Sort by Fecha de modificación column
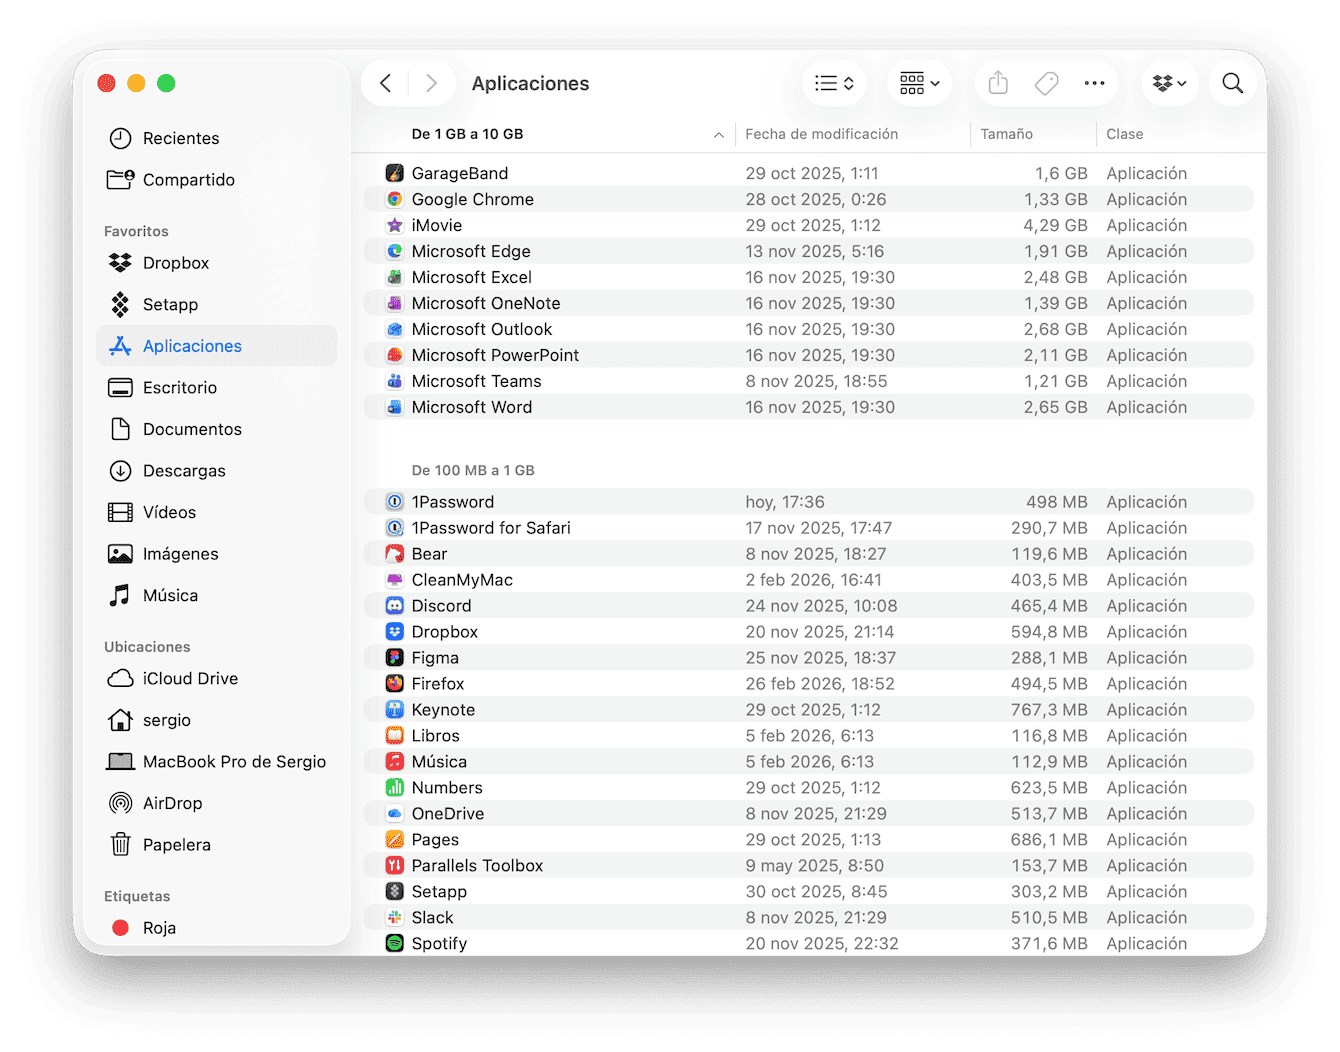This screenshot has width=1340, height=1052. (x=822, y=134)
